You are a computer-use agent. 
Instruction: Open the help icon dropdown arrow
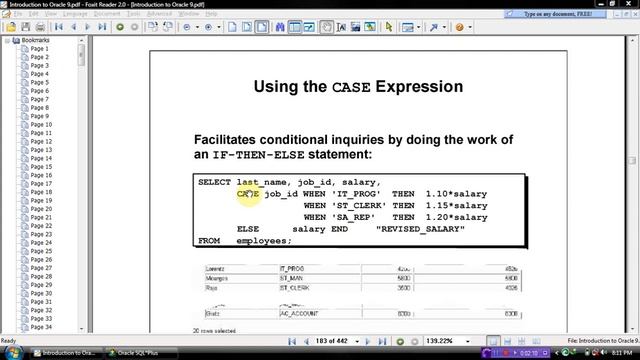tap(470, 27)
